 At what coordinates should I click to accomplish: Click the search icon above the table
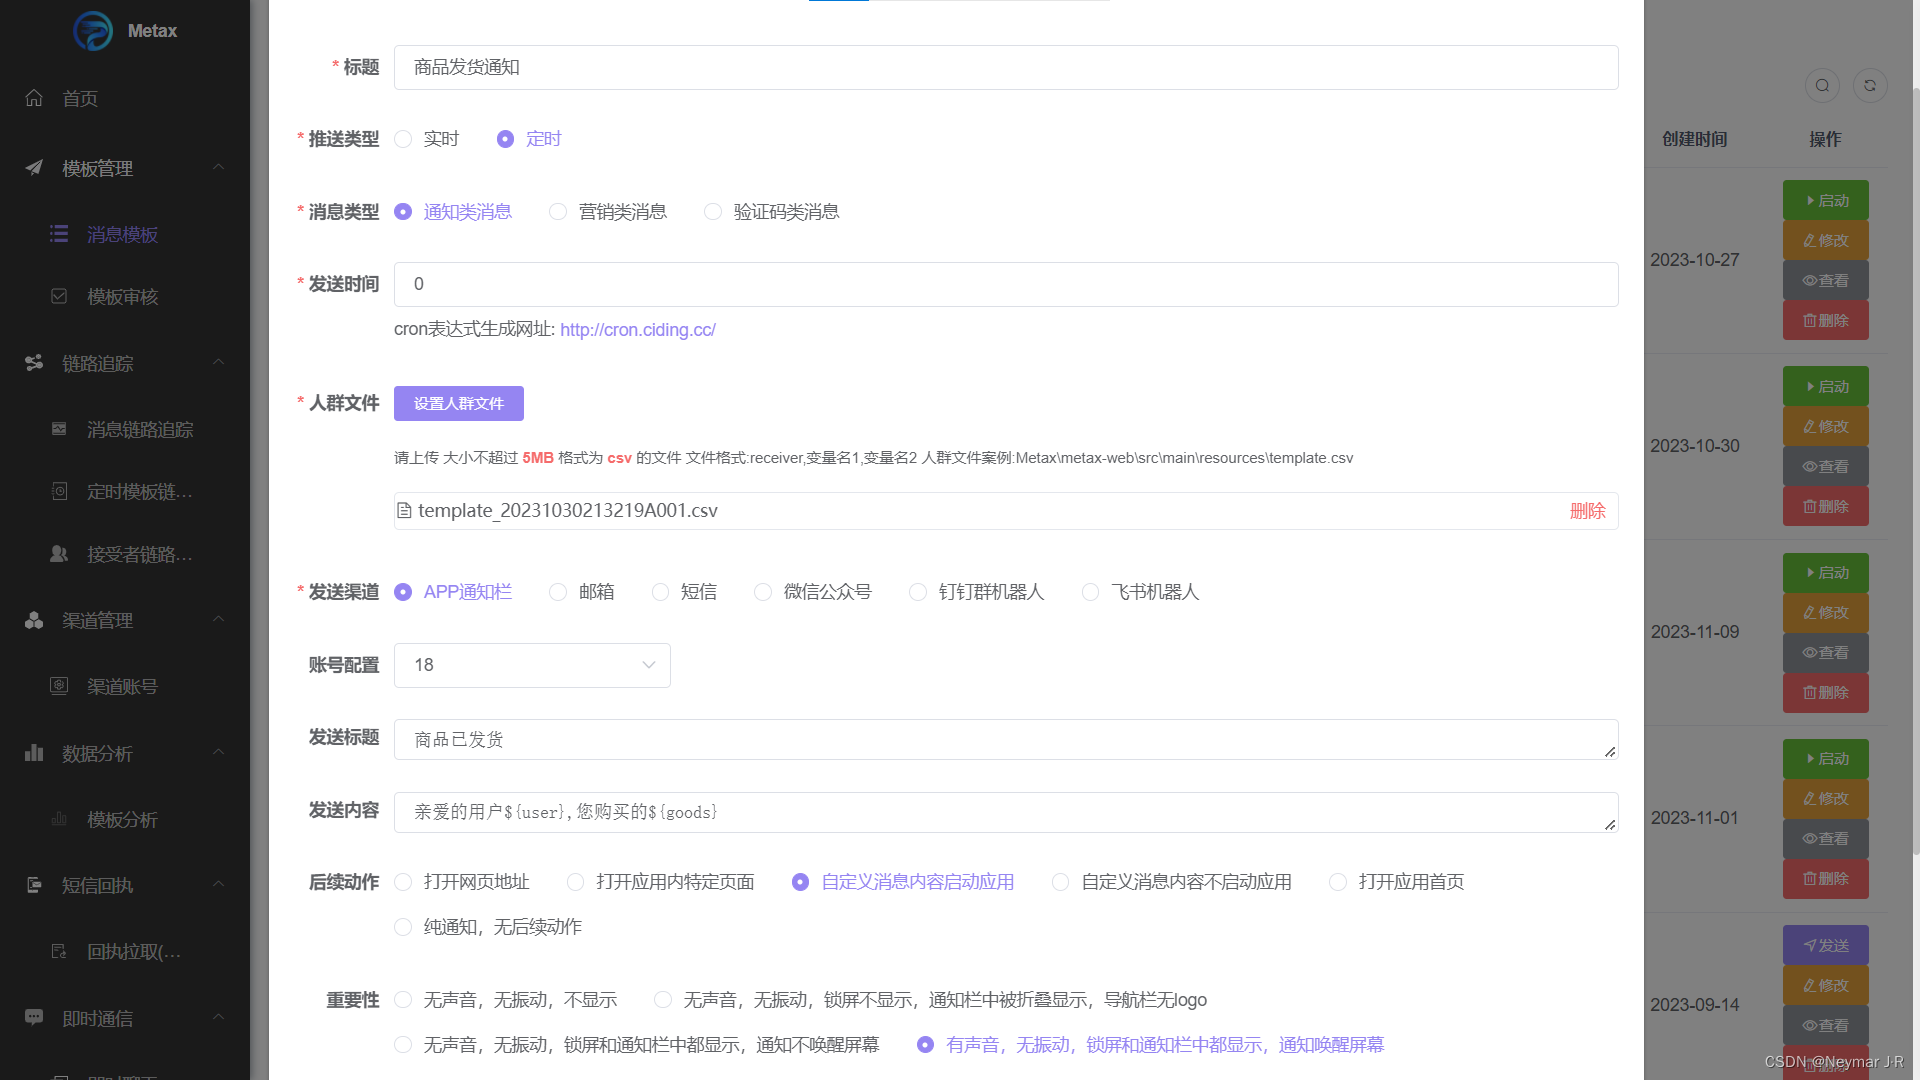click(x=1822, y=86)
